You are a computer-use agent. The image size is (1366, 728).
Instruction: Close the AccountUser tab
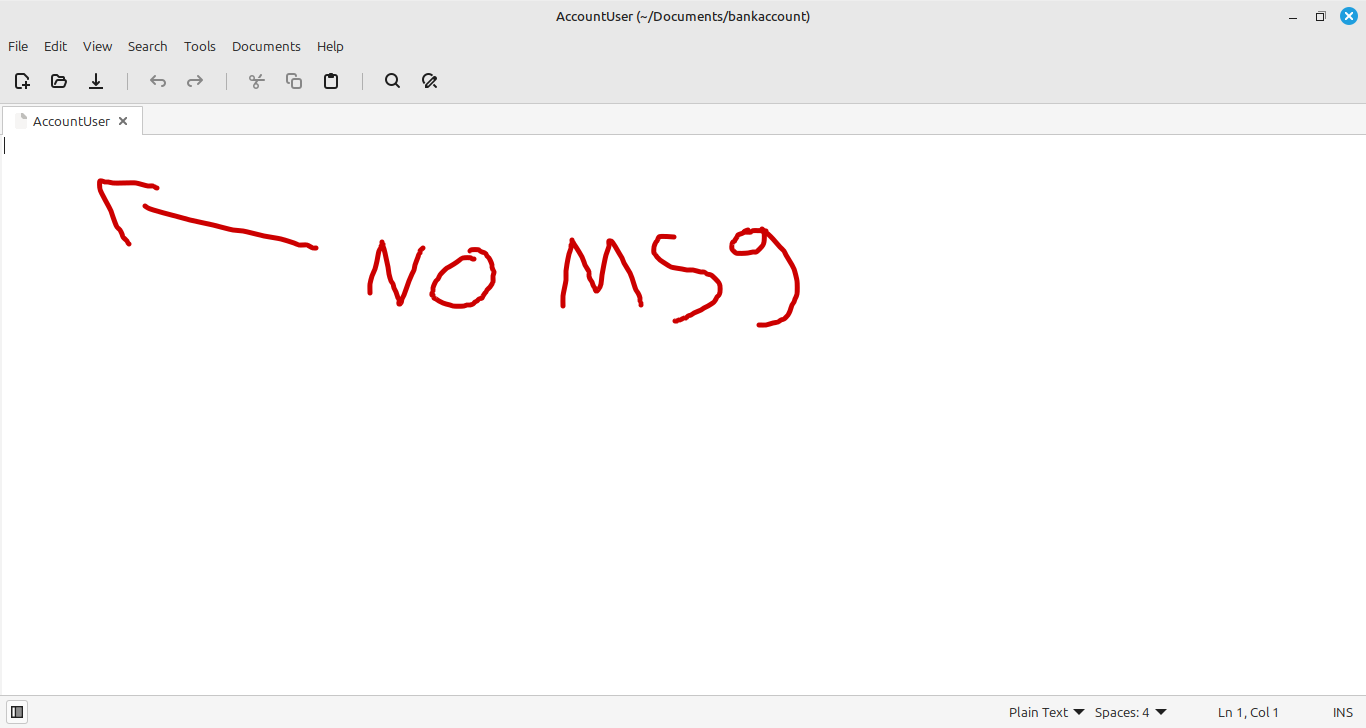[123, 121]
